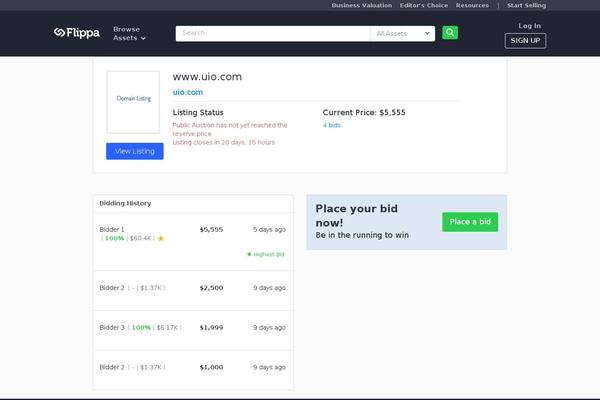Click 100% rating for Bidder 3

click(141, 328)
